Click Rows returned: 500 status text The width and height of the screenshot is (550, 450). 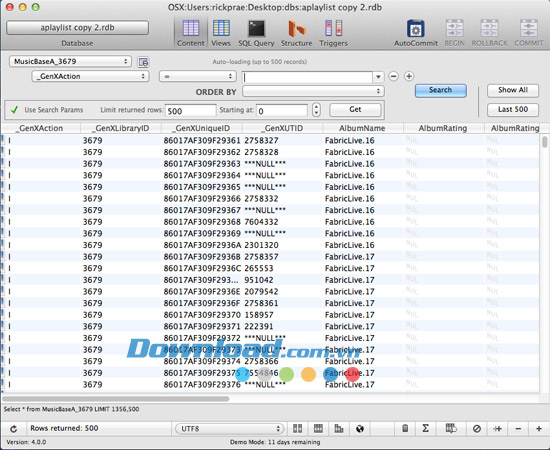[64, 428]
